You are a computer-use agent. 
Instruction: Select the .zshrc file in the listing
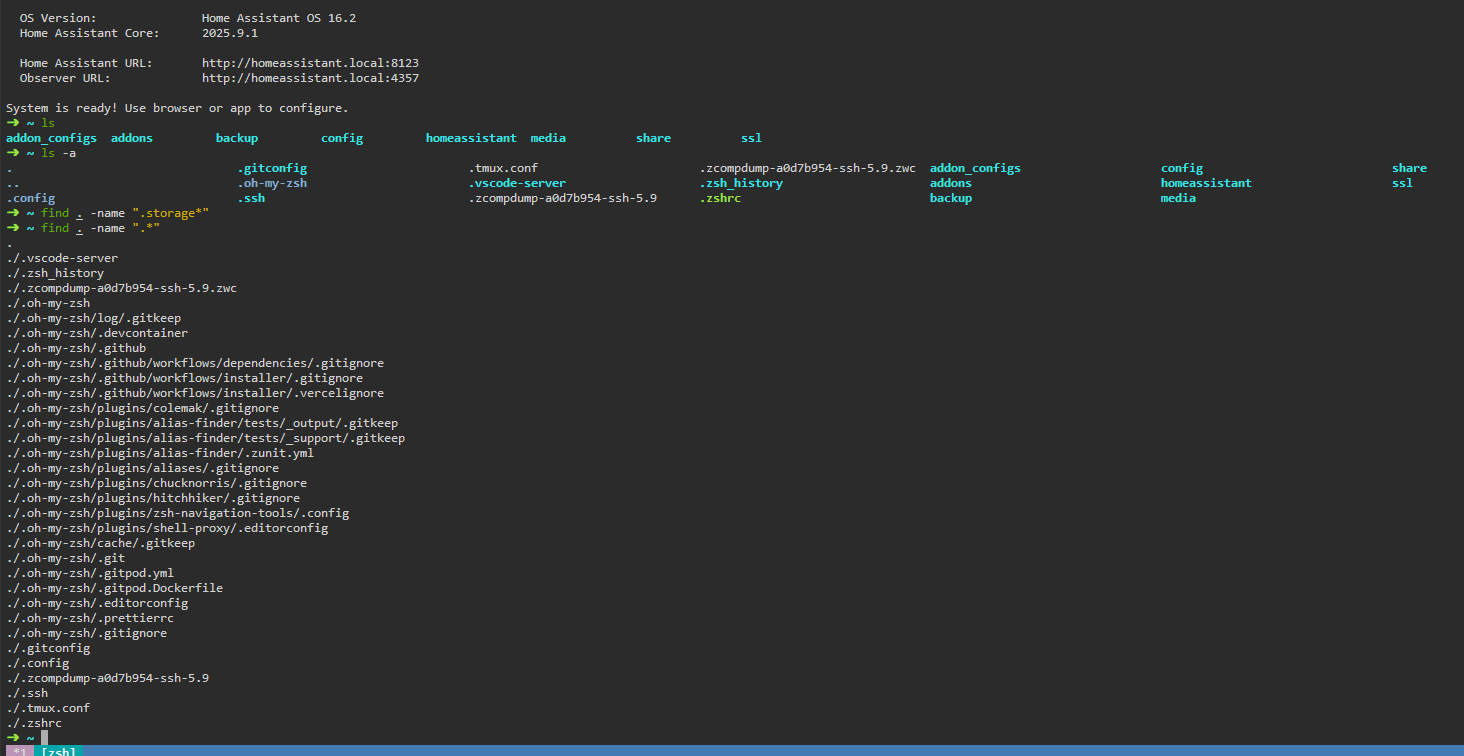(721, 197)
